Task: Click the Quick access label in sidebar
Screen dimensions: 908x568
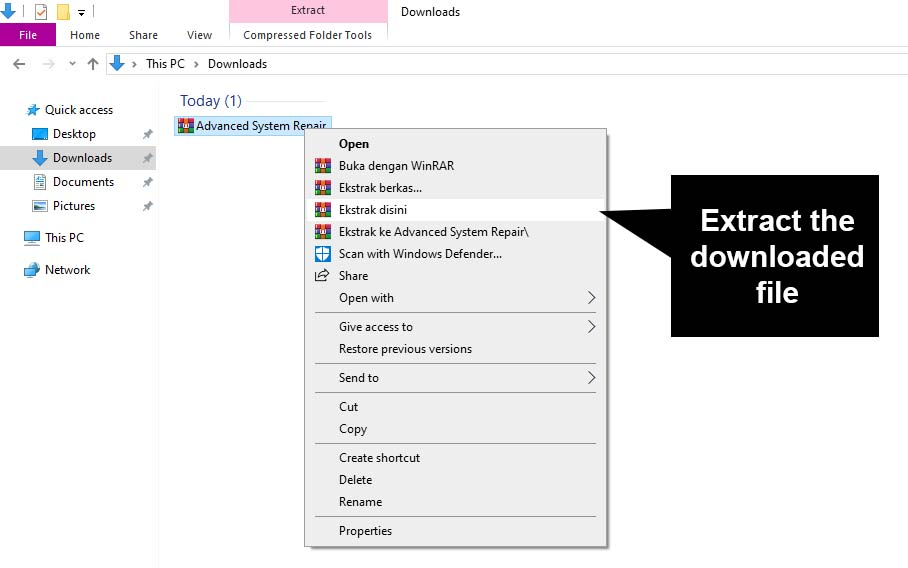Action: point(79,110)
